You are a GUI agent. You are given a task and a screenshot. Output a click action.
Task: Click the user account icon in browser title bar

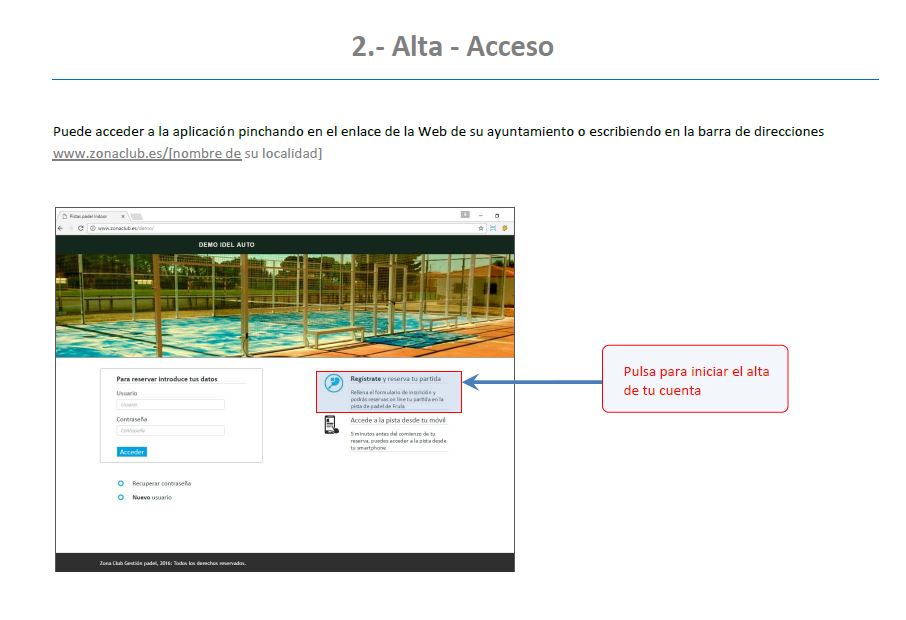pyautogui.click(x=465, y=214)
